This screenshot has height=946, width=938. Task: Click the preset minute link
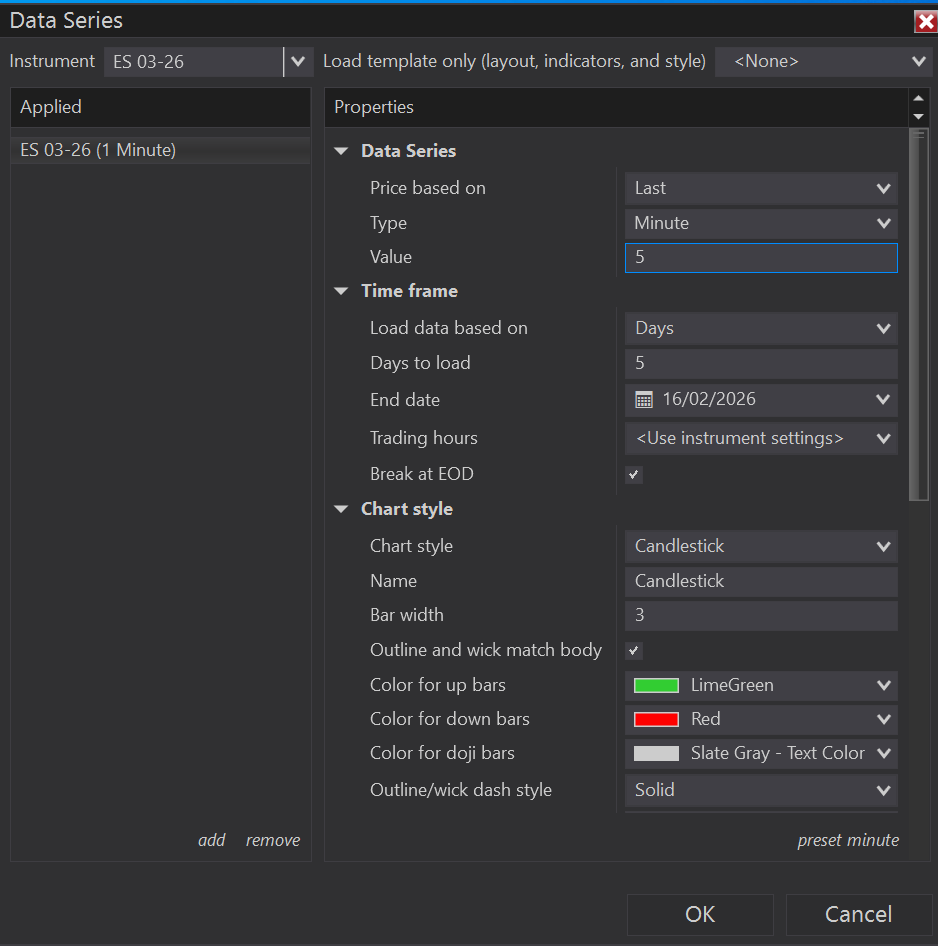847,840
